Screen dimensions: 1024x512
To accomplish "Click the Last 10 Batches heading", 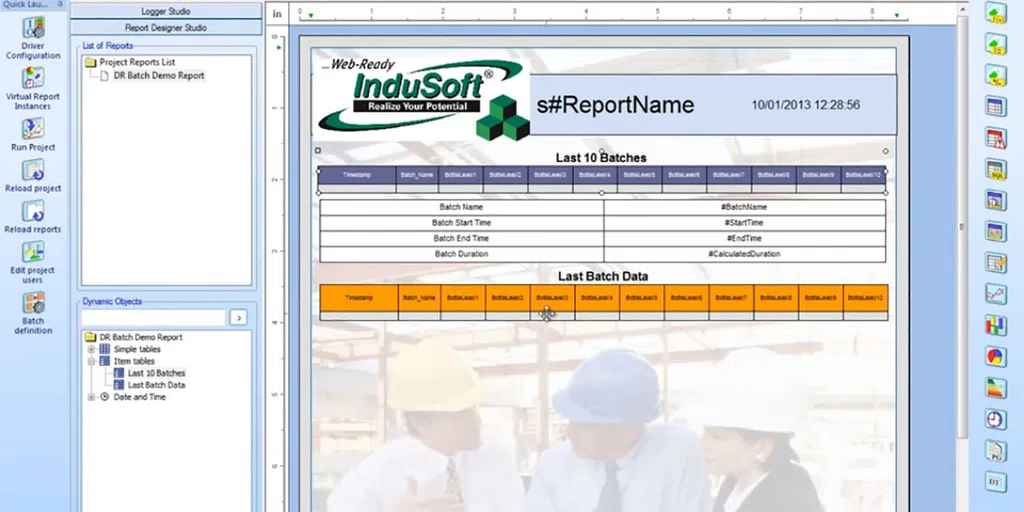I will [601, 157].
